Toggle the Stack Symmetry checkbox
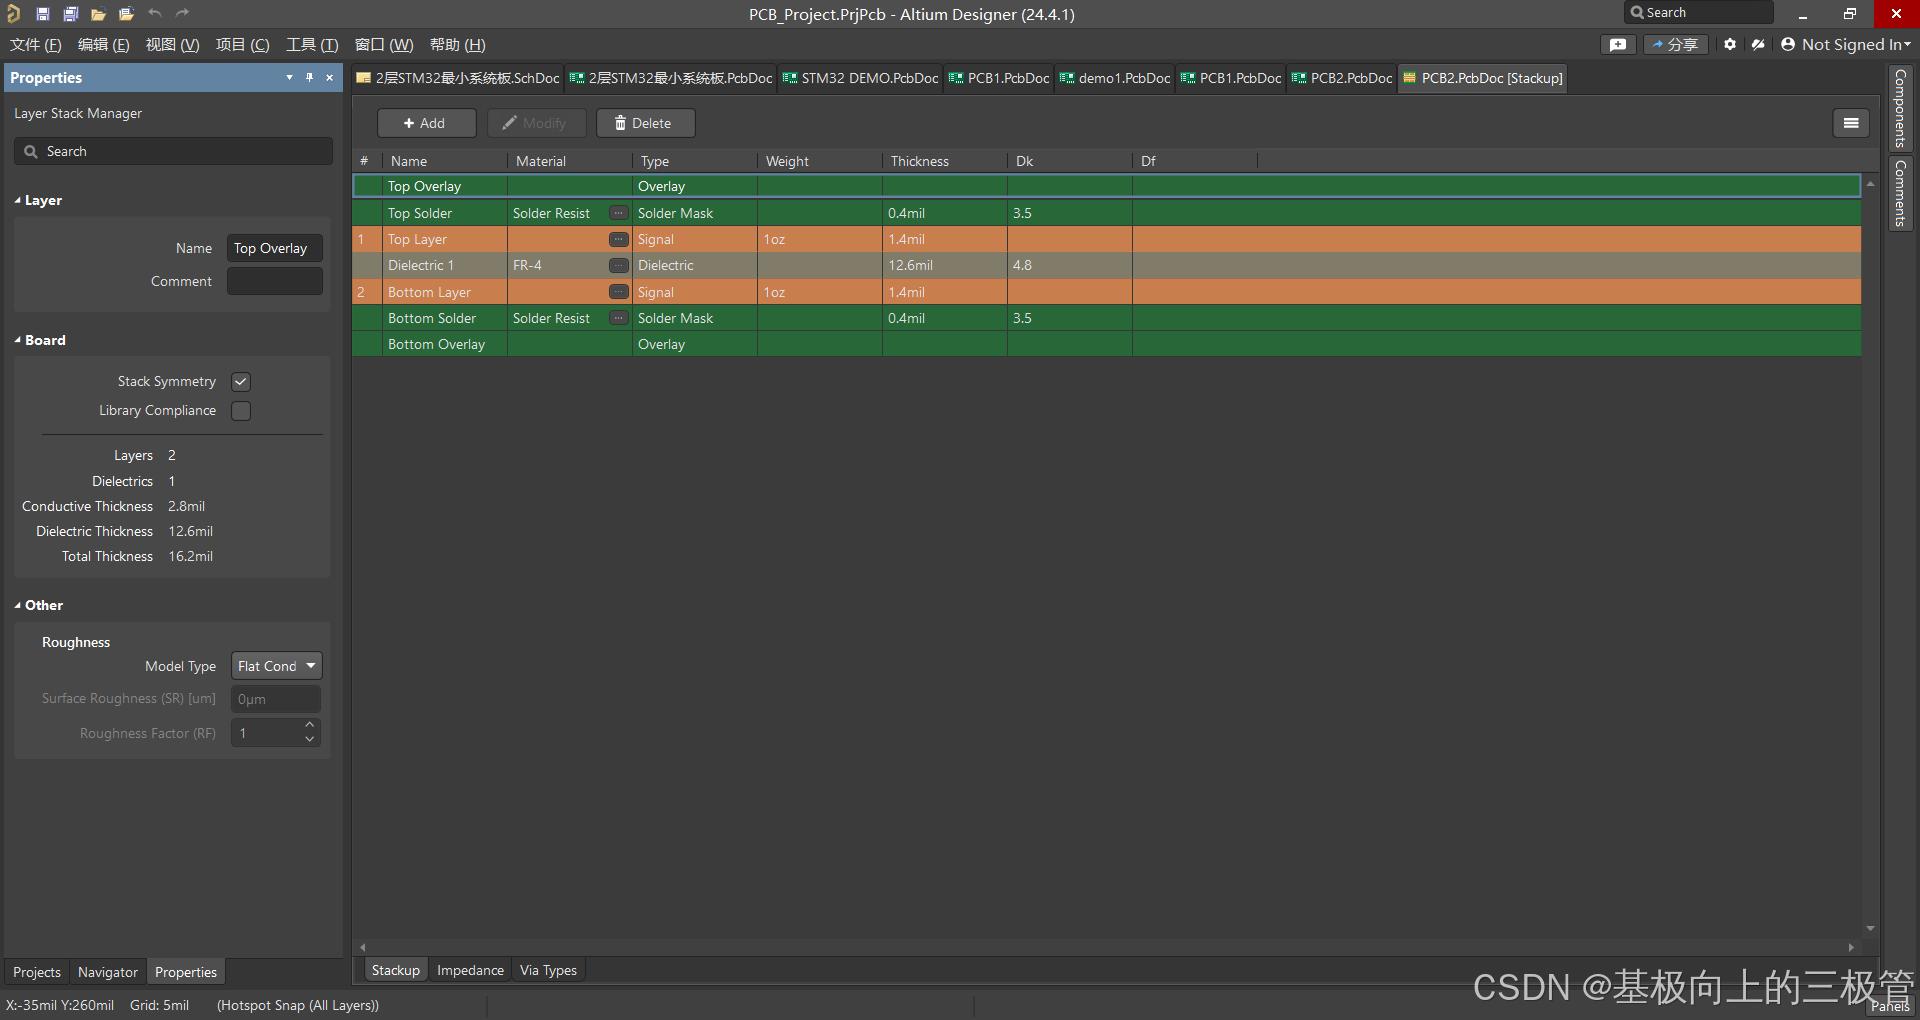The image size is (1920, 1020). [241, 382]
